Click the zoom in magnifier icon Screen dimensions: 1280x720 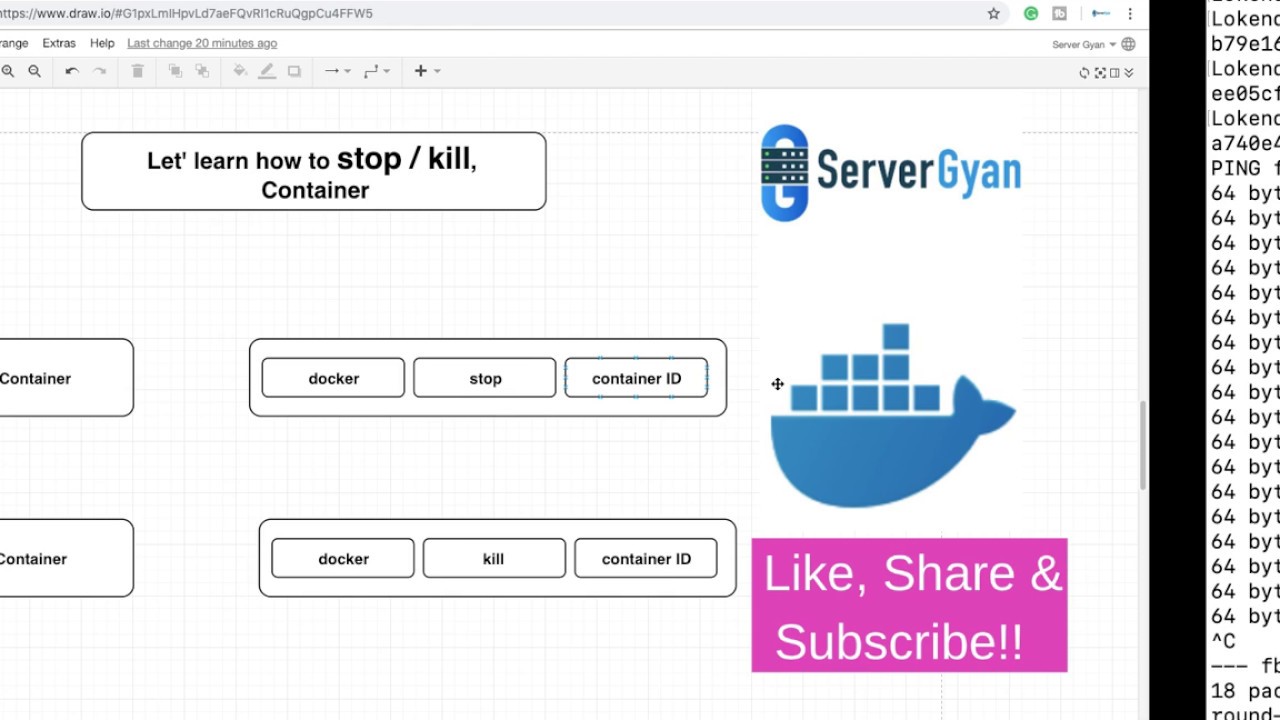(x=8, y=71)
